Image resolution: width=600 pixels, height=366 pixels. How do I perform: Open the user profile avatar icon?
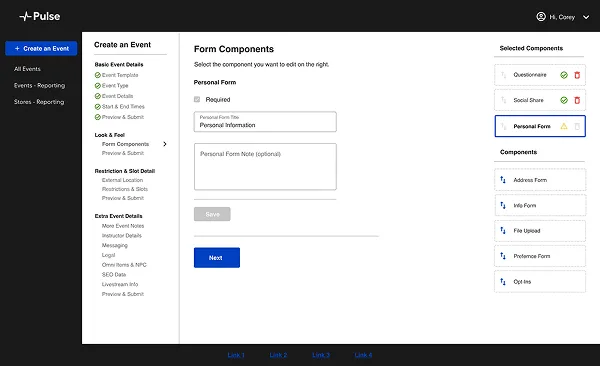pos(541,17)
